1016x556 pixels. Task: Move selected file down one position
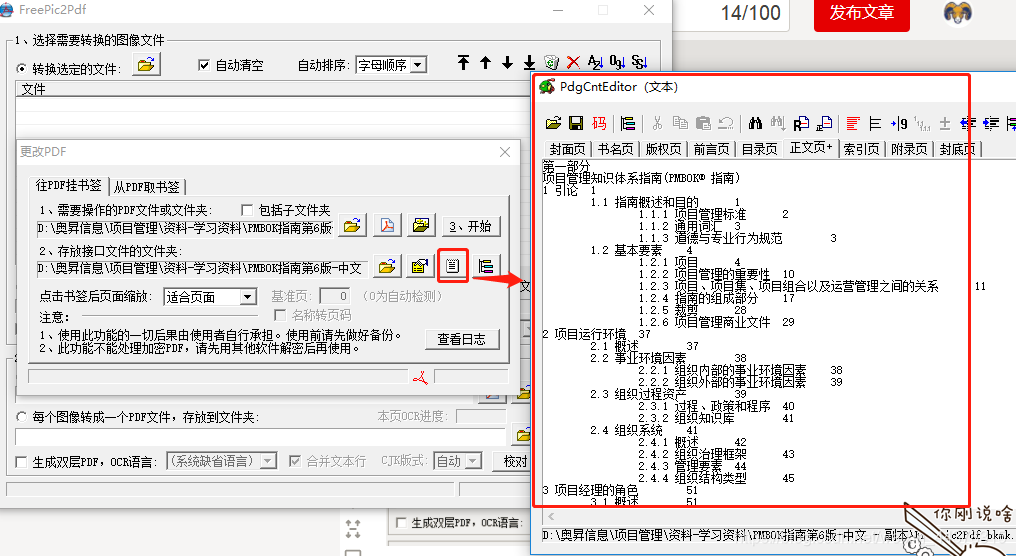(507, 62)
